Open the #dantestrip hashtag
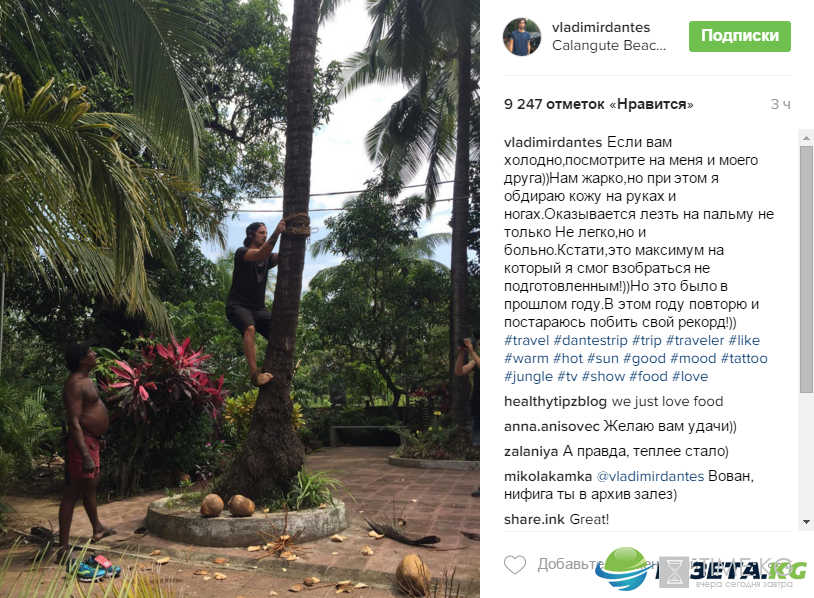The width and height of the screenshot is (814, 598). pos(590,341)
